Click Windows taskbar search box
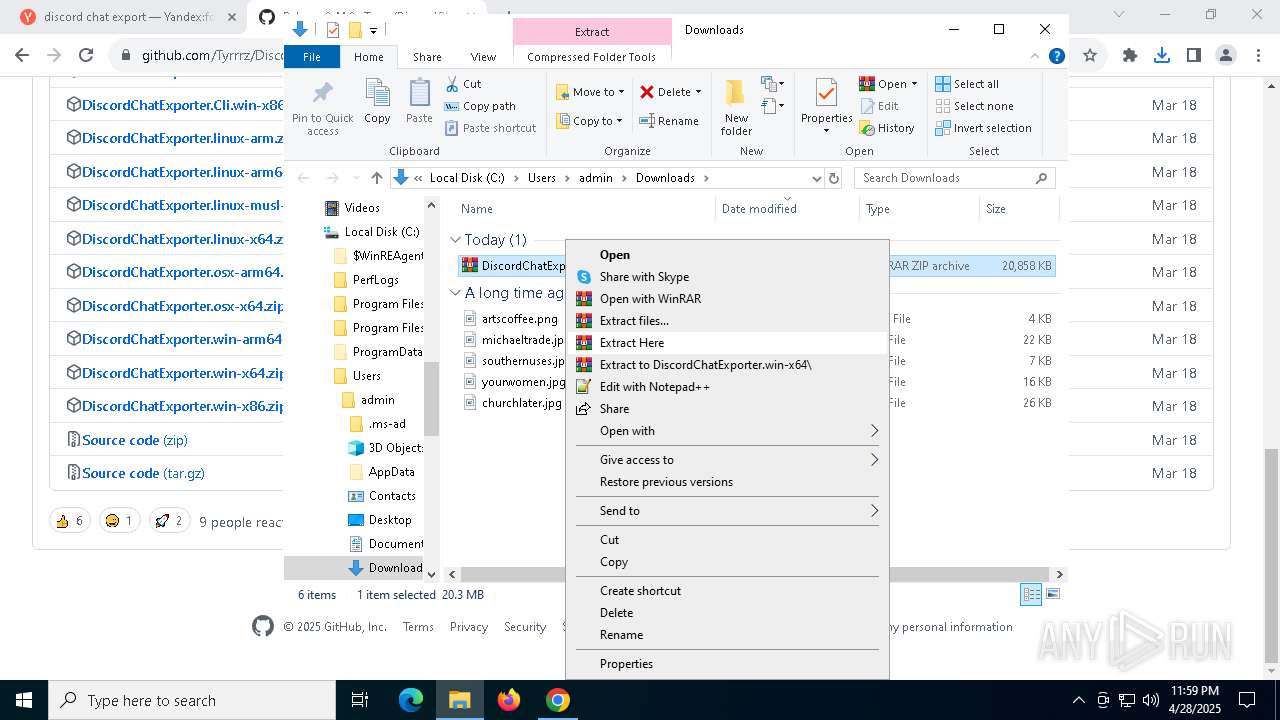 (192, 700)
